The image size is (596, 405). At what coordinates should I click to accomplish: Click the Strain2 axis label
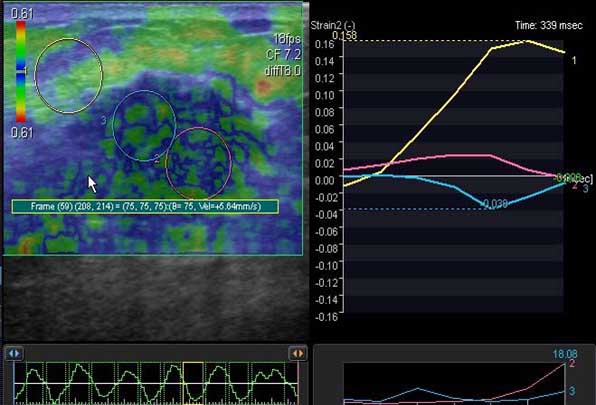pos(333,25)
